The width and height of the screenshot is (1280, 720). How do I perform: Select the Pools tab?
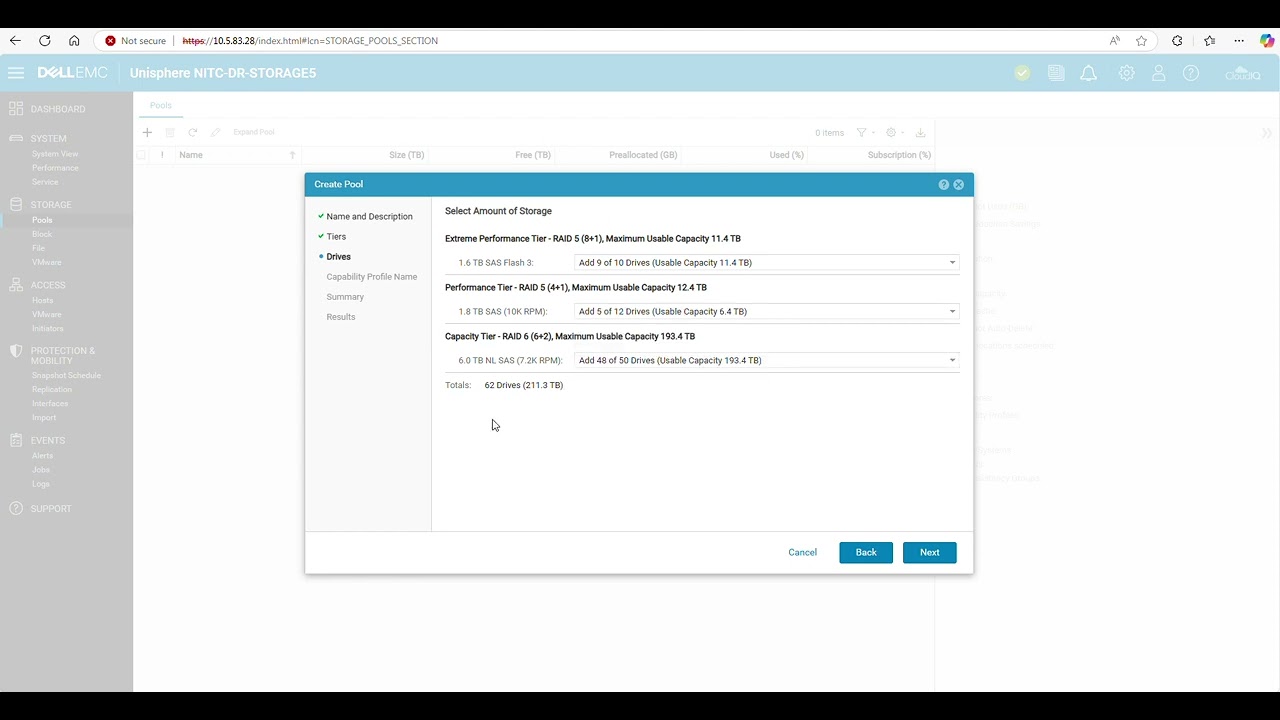(161, 105)
